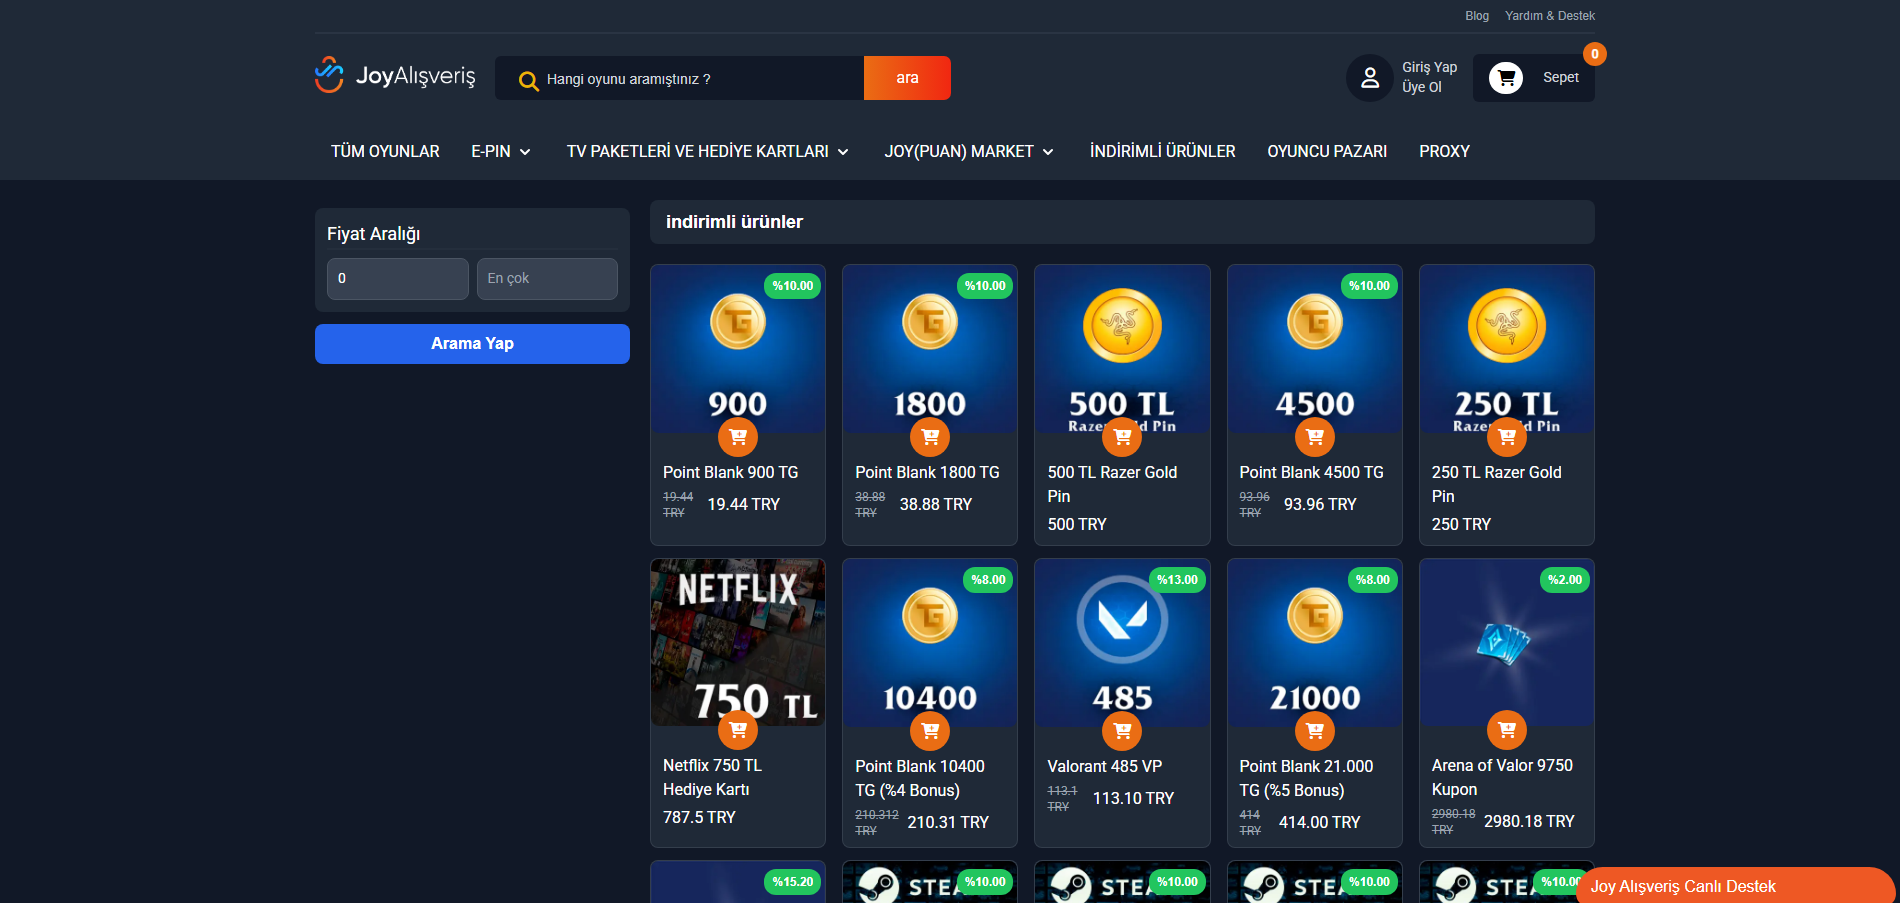Open the Blog link
Image resolution: width=1900 pixels, height=903 pixels.
1477,16
